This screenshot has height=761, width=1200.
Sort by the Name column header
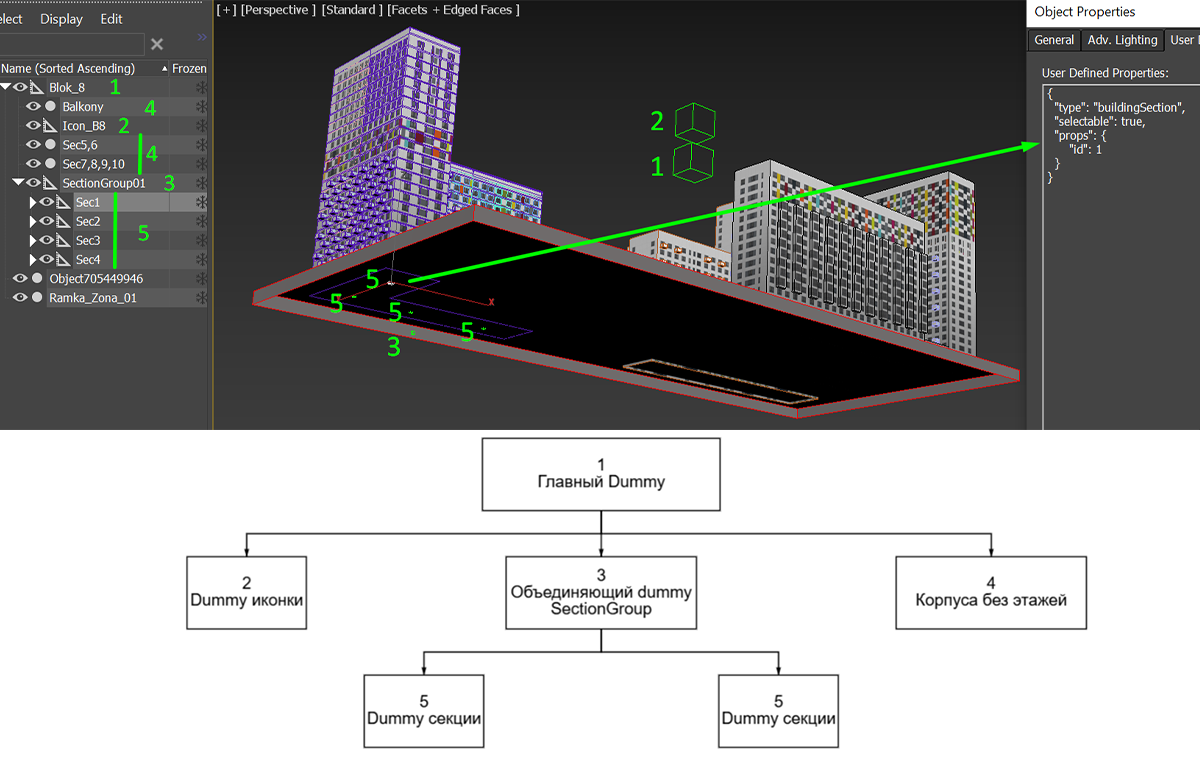pyautogui.click(x=68, y=69)
